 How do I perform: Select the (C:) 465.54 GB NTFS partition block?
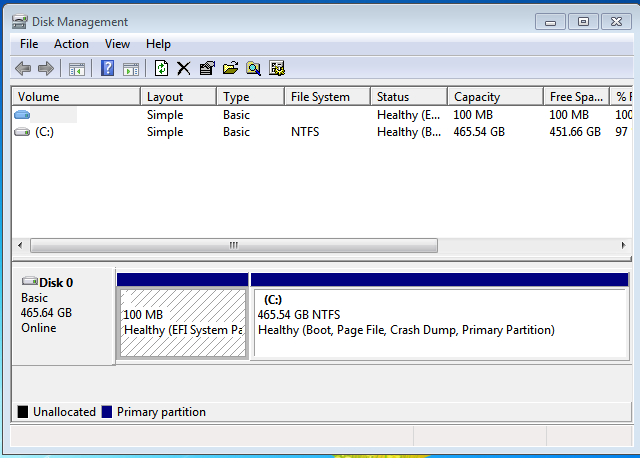click(x=440, y=322)
